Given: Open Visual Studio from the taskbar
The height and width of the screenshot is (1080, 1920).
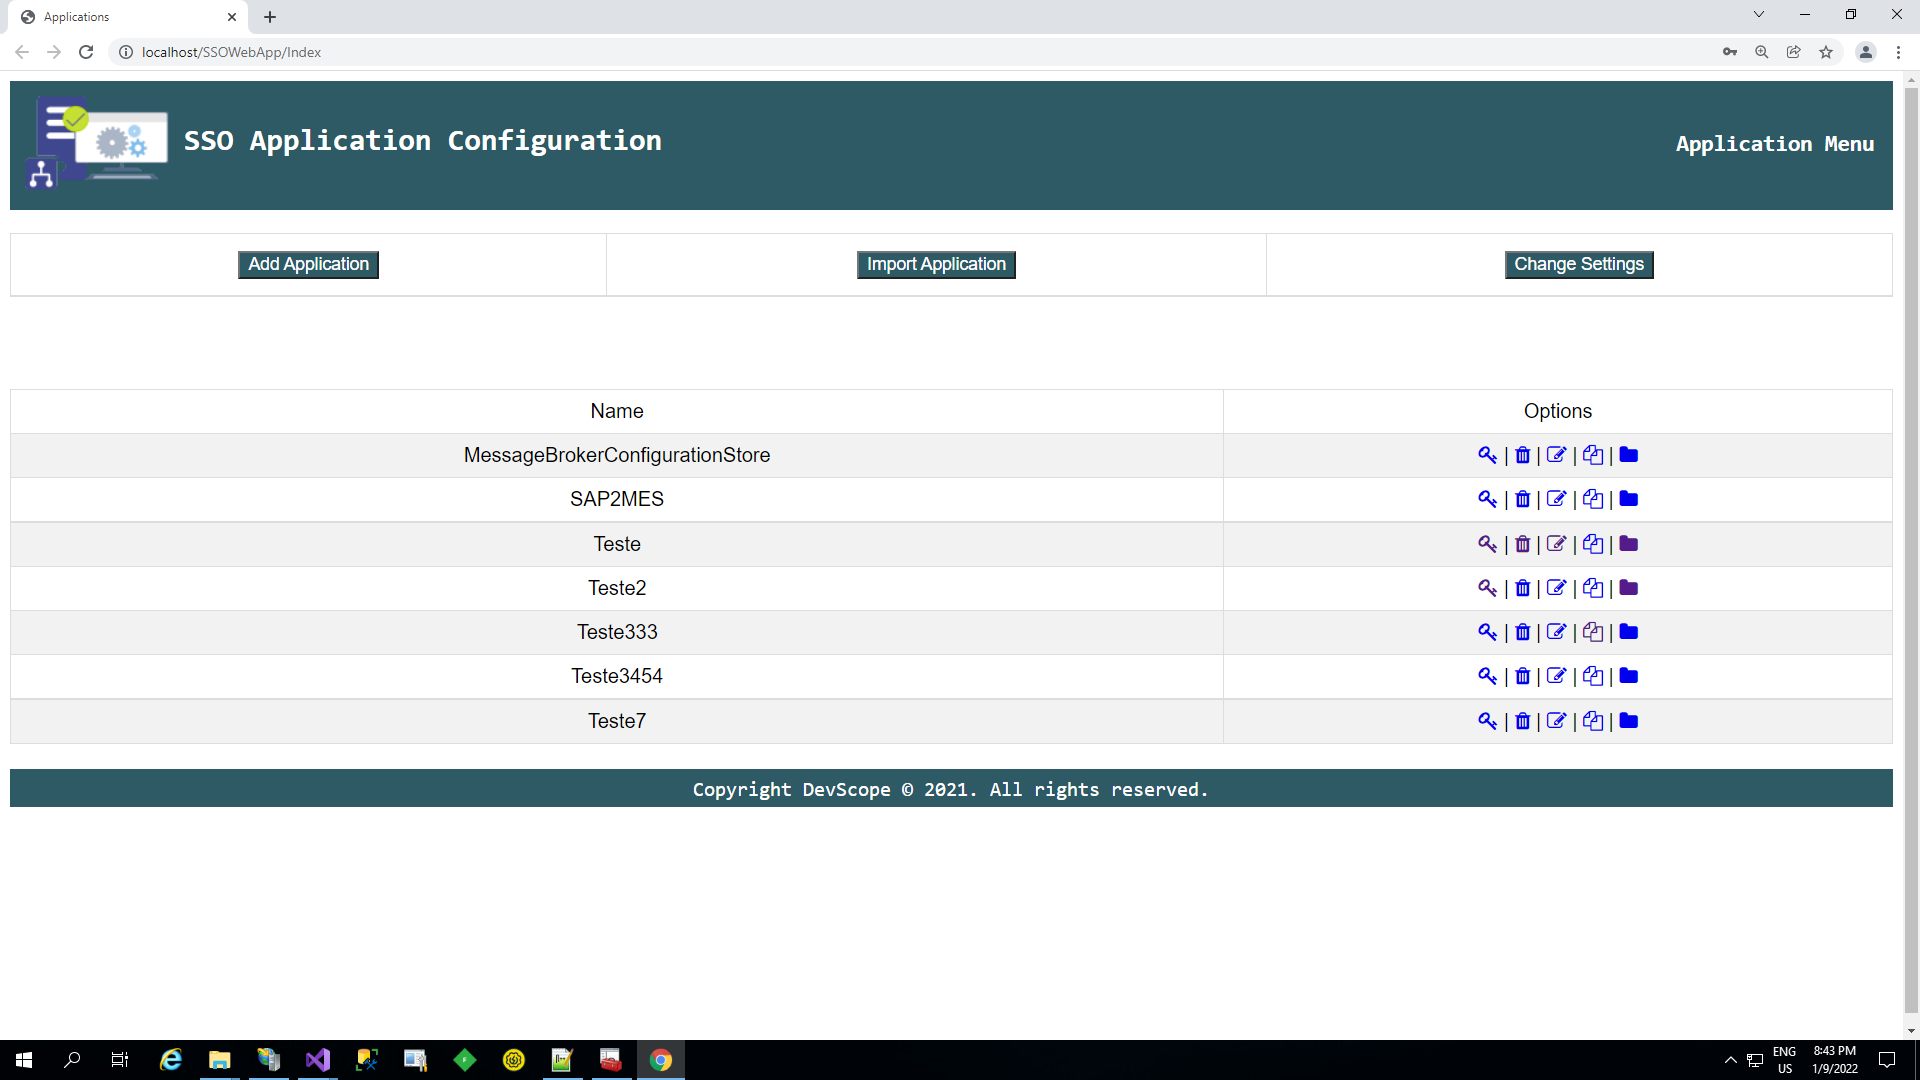Looking at the screenshot, I should click(x=317, y=1060).
